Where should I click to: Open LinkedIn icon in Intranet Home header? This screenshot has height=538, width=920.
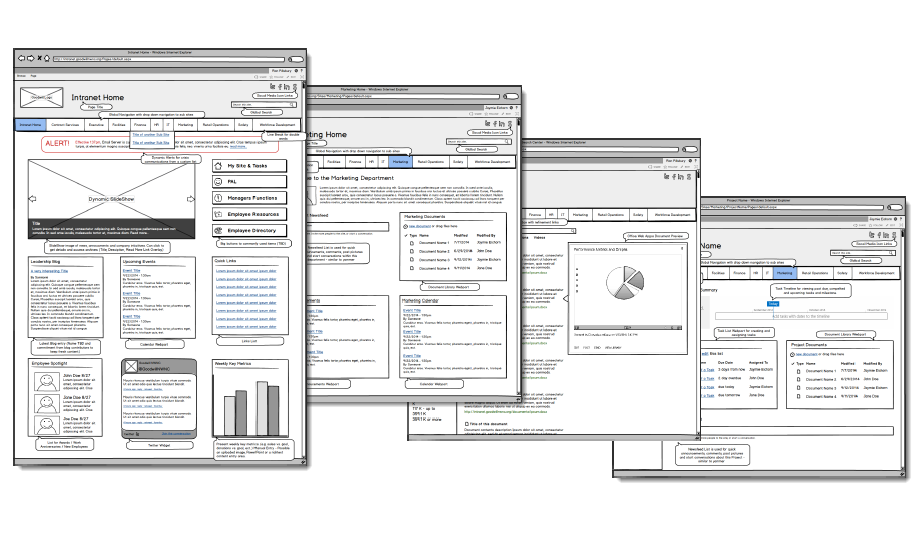(x=287, y=87)
